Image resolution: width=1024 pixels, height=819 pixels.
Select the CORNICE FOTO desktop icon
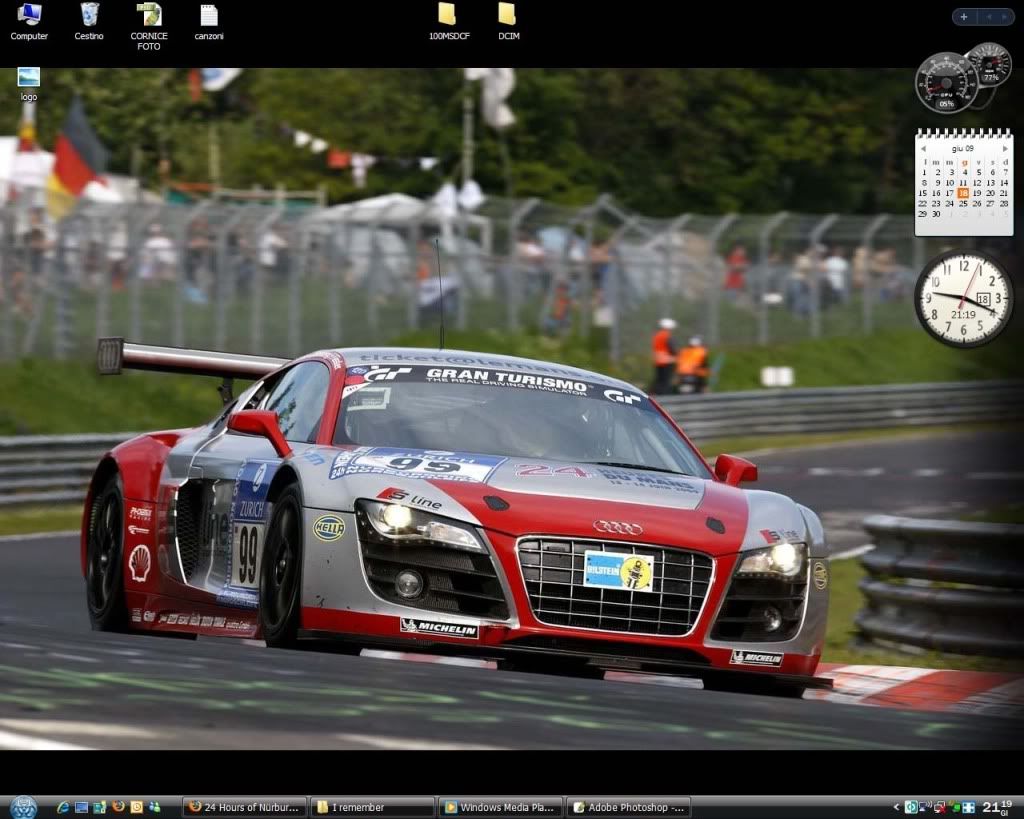(x=149, y=27)
